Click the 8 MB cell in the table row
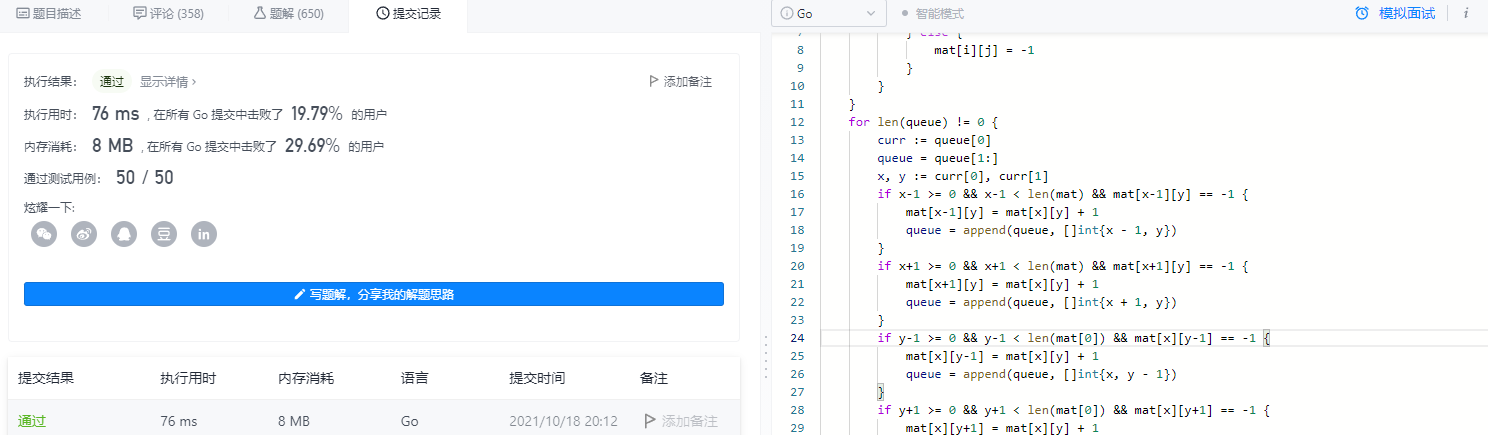The height and width of the screenshot is (435, 1488). [295, 422]
